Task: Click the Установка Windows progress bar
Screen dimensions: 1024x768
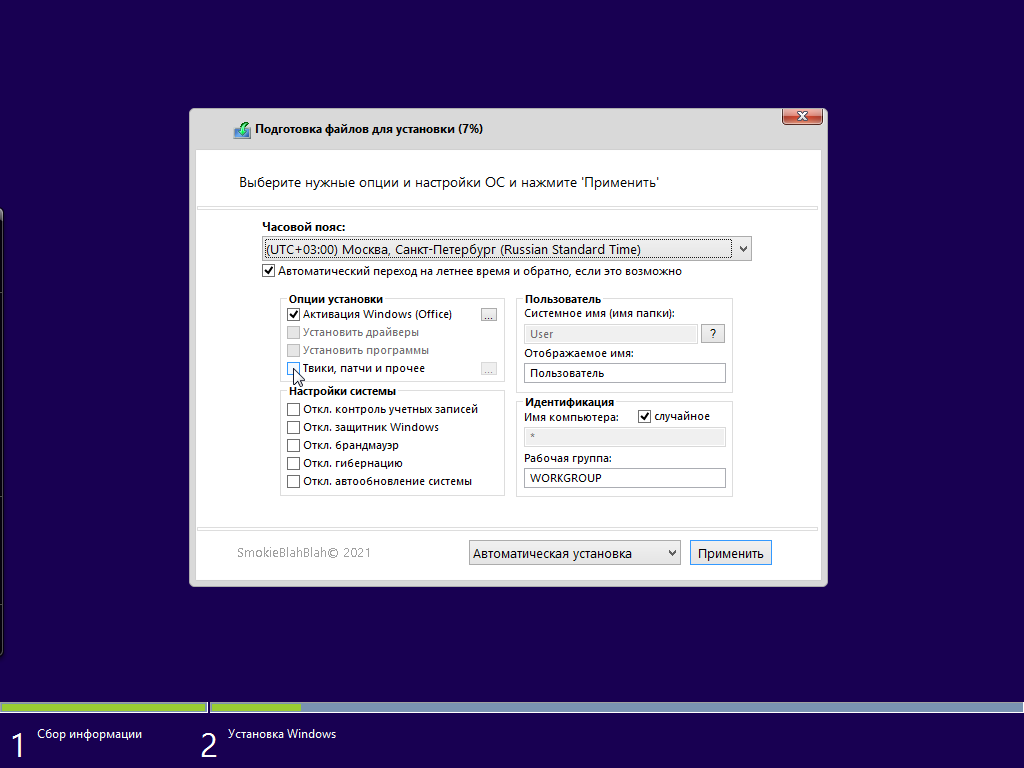Action: [x=616, y=707]
